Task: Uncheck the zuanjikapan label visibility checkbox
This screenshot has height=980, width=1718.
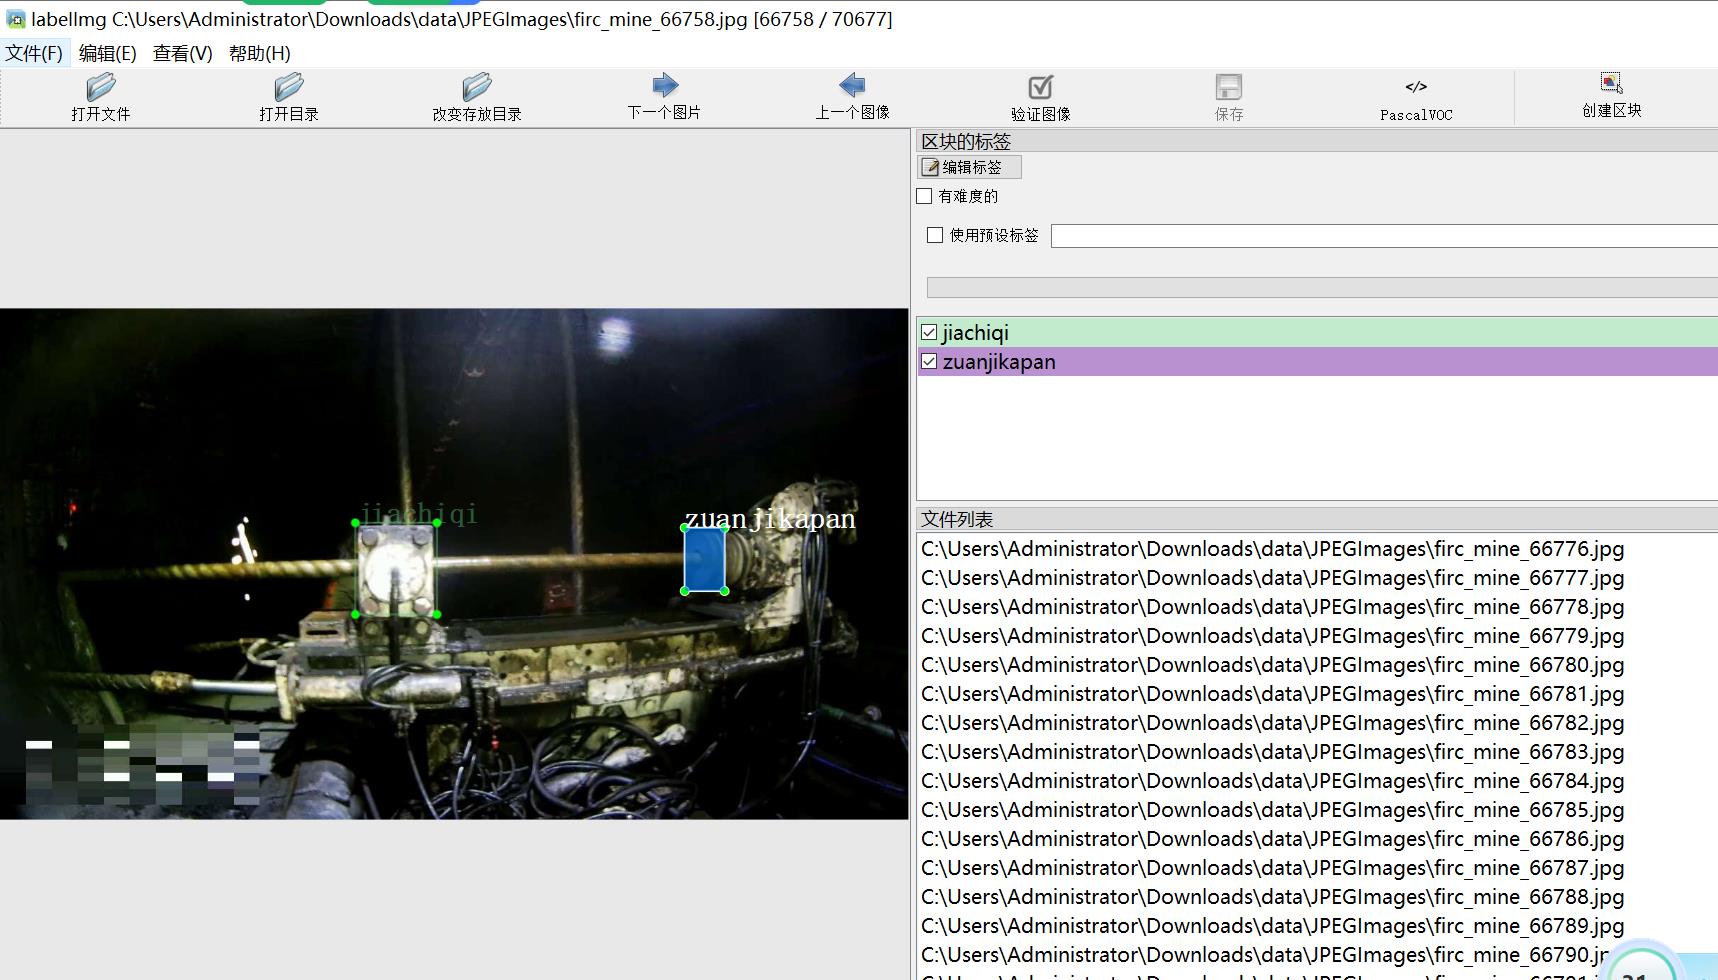Action: [929, 361]
